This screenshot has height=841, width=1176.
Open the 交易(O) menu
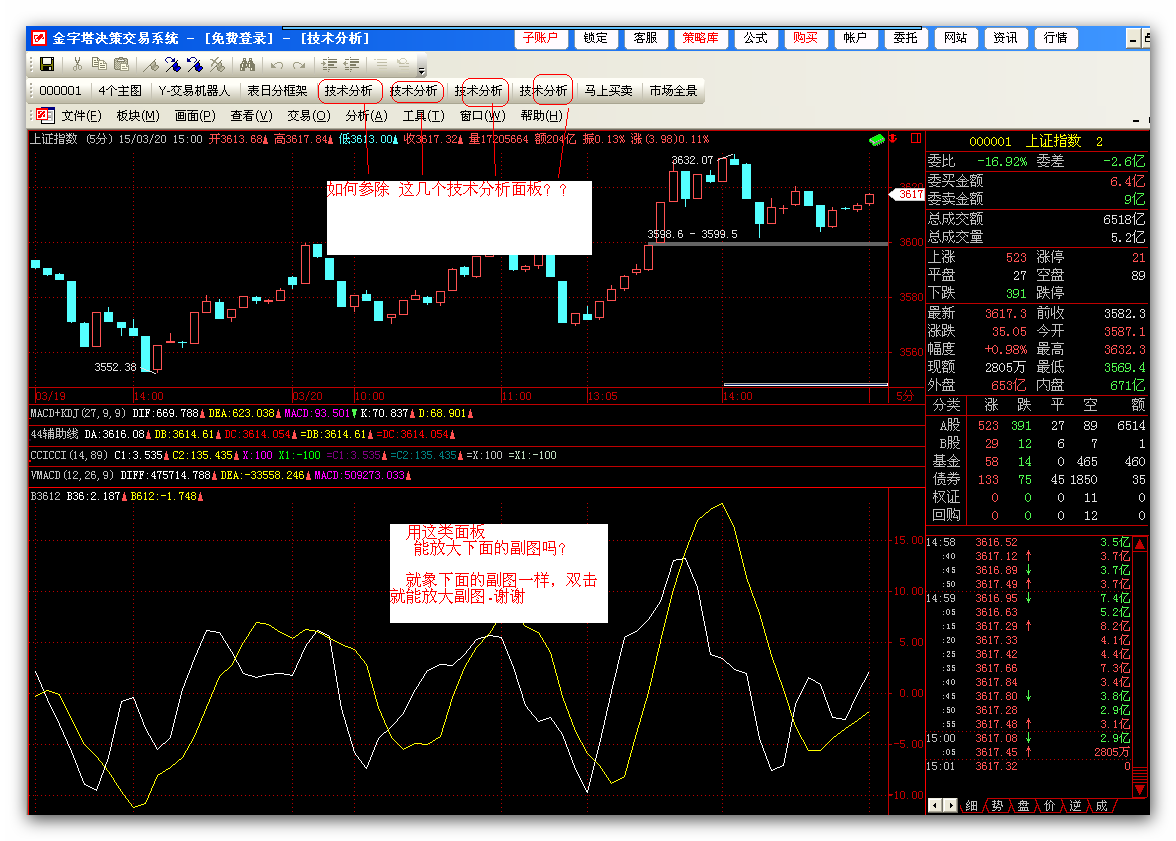click(x=308, y=116)
